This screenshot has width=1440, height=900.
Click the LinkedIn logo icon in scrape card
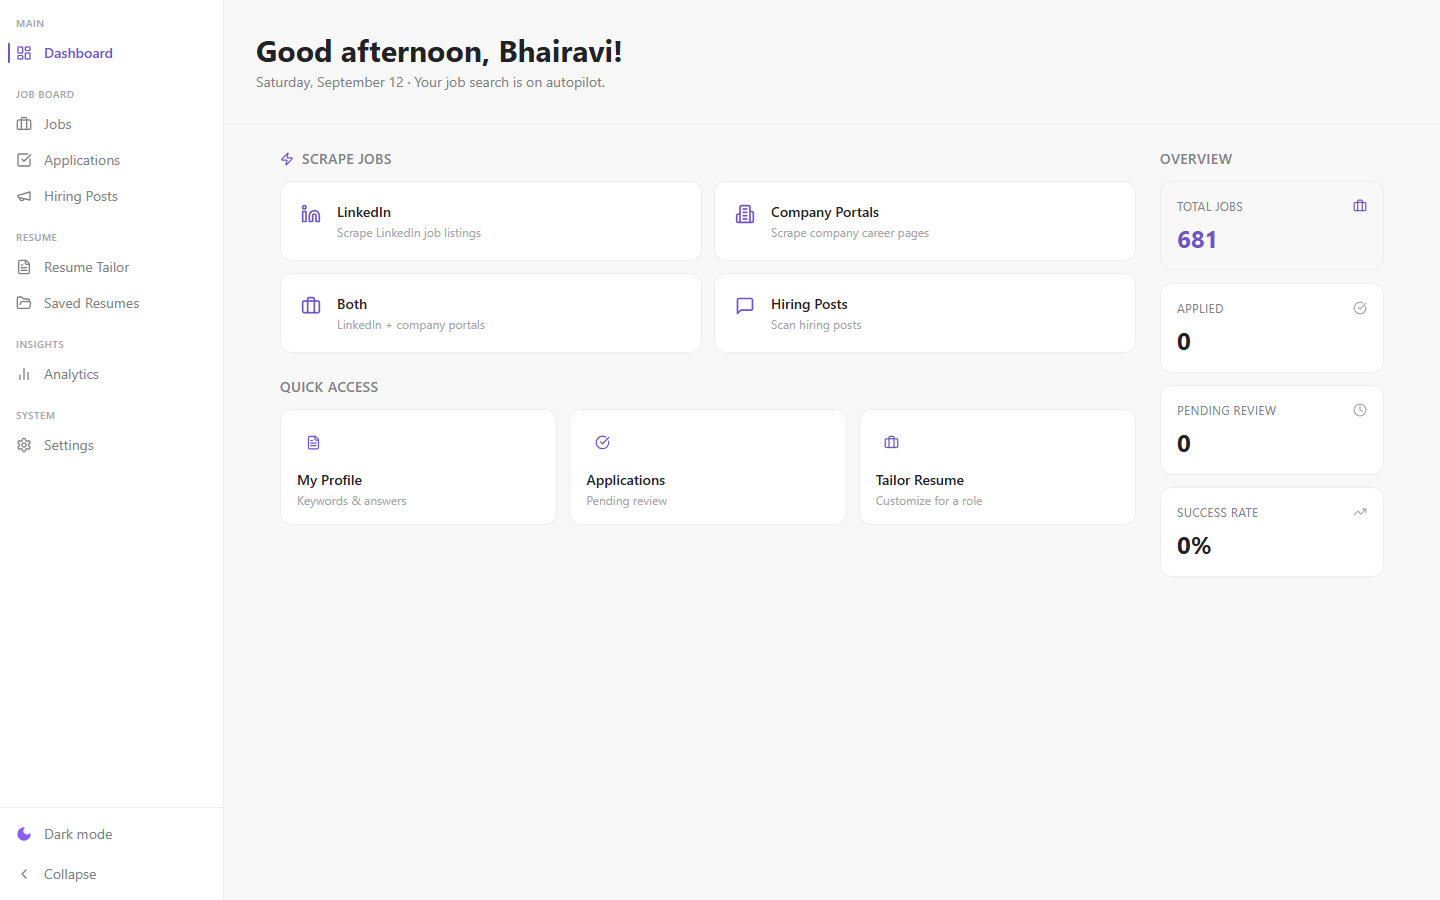point(311,214)
